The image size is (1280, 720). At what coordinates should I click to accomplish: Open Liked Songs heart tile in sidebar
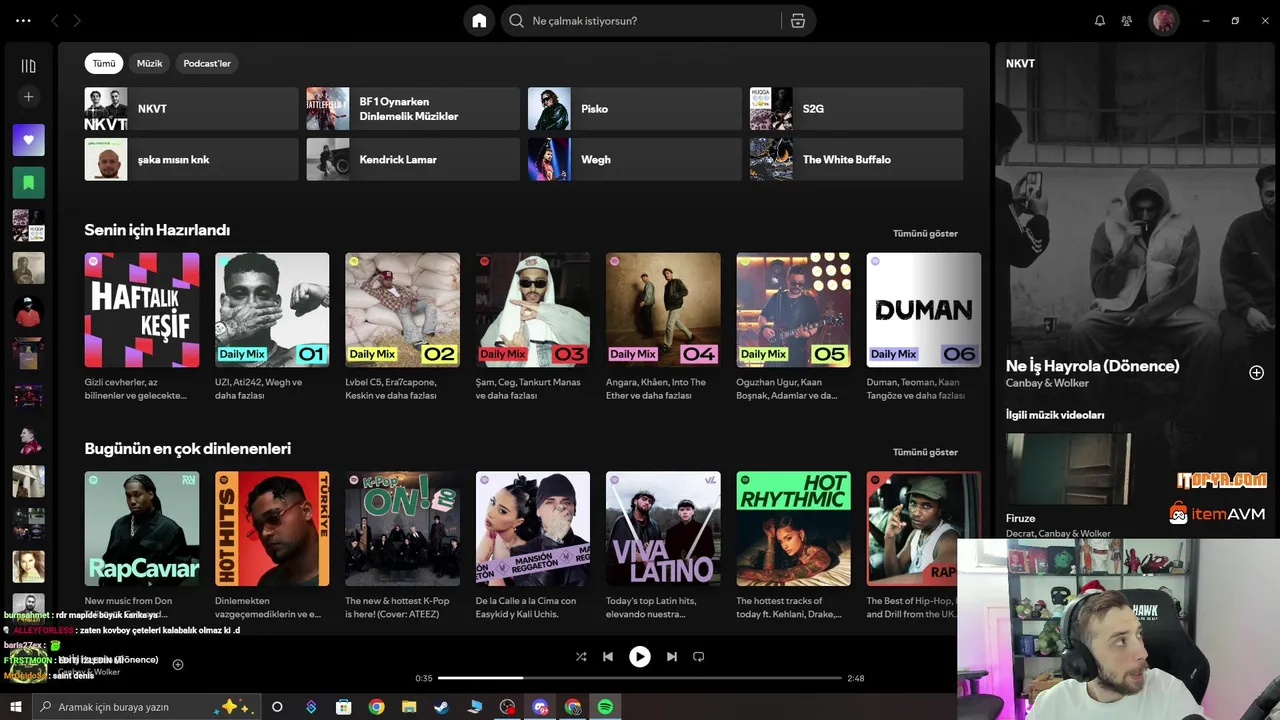pos(28,140)
